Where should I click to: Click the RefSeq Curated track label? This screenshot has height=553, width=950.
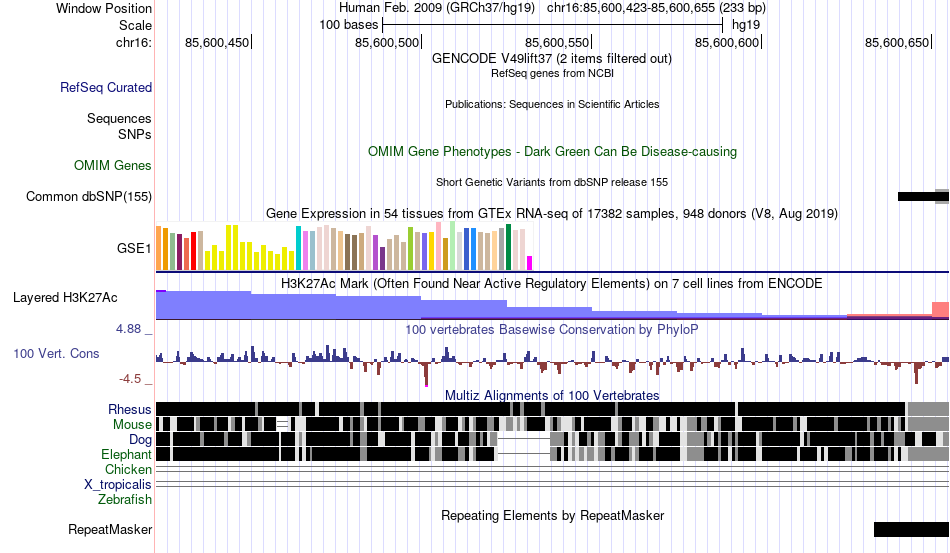pos(106,87)
